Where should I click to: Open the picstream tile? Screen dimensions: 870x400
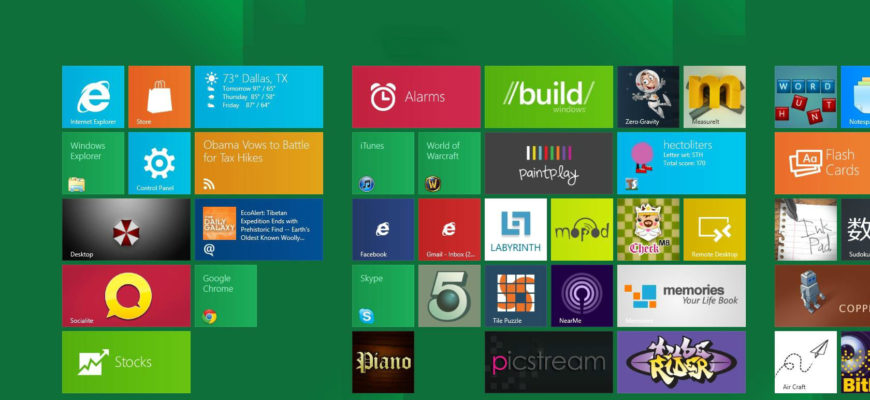tap(549, 362)
